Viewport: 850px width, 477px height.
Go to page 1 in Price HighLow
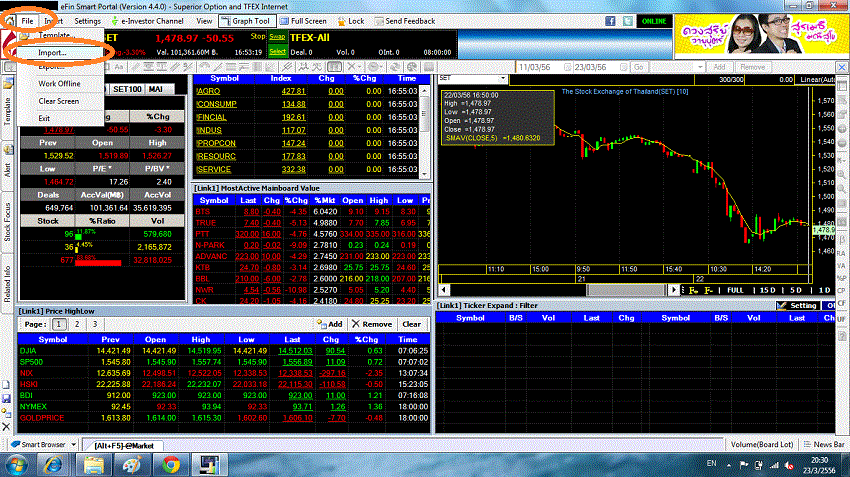pyautogui.click(x=59, y=324)
